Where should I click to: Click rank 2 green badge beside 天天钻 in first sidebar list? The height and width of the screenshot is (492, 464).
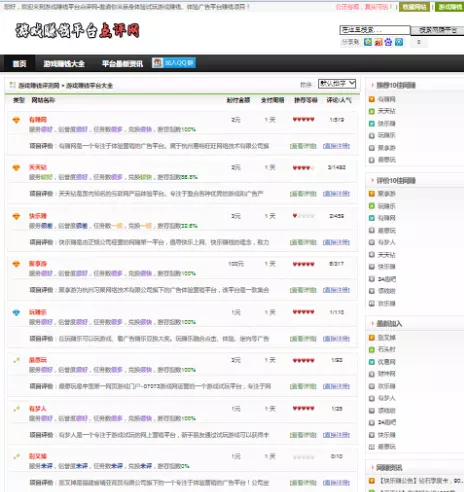[372, 111]
